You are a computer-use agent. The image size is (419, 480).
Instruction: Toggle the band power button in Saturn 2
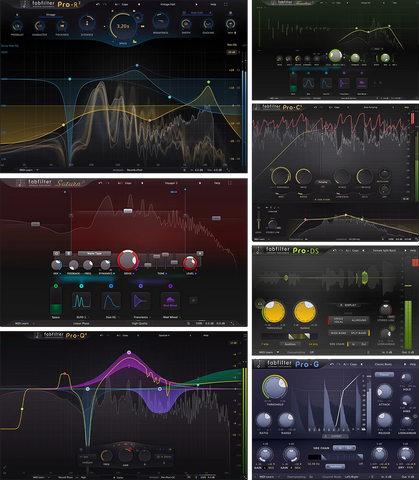[x=57, y=253]
